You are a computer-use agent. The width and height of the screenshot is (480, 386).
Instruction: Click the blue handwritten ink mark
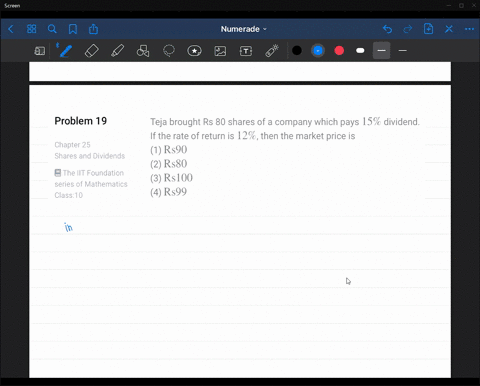(68, 227)
